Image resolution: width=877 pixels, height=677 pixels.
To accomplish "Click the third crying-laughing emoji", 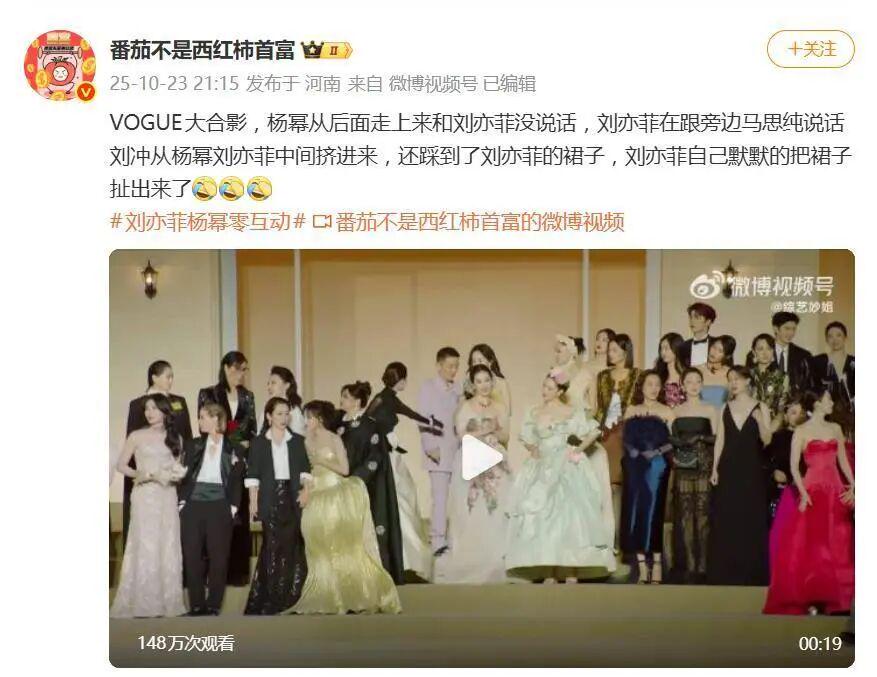I will point(259,189).
